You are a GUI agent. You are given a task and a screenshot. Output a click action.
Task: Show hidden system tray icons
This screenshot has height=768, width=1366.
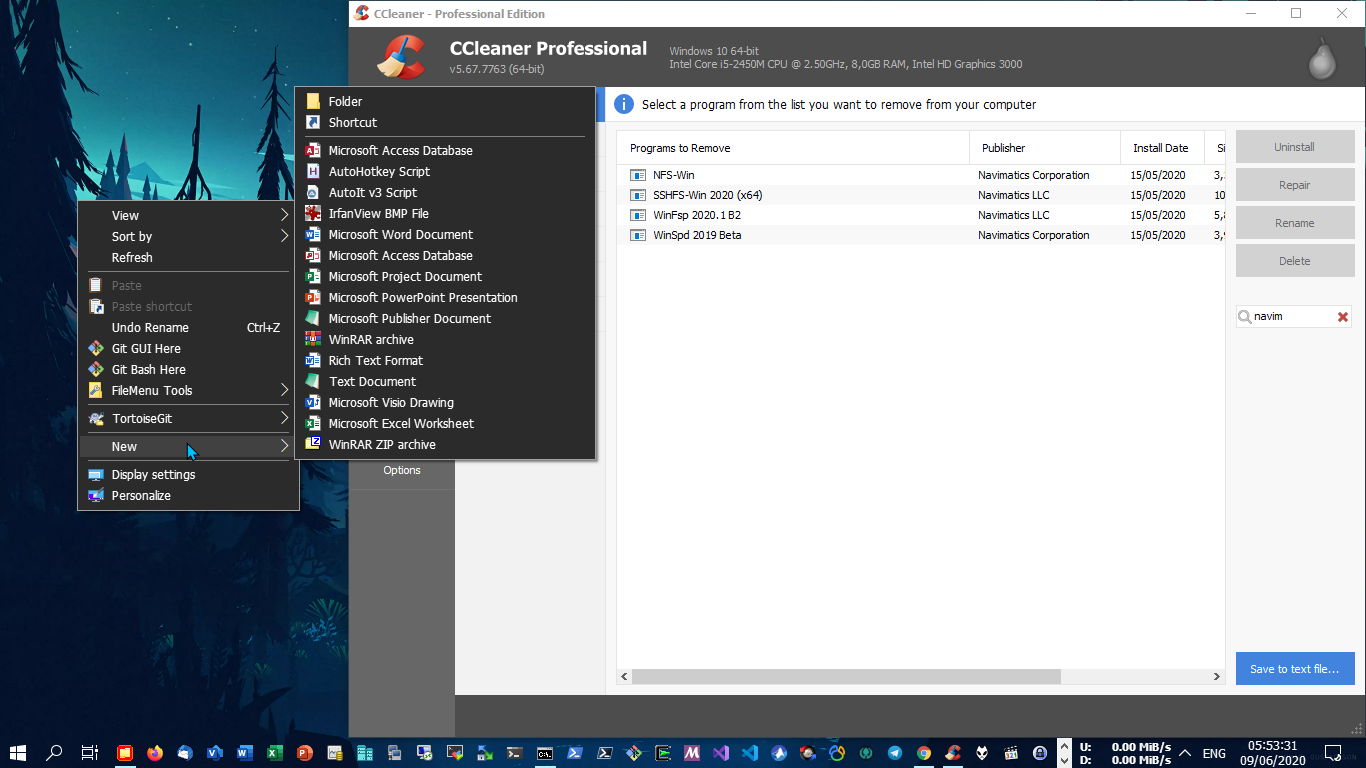1185,752
